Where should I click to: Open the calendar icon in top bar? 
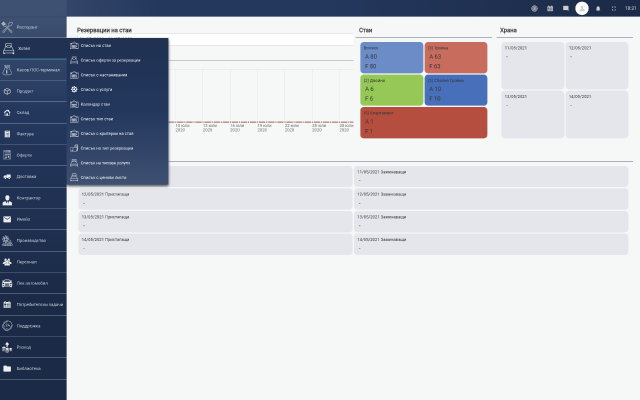click(550, 7)
